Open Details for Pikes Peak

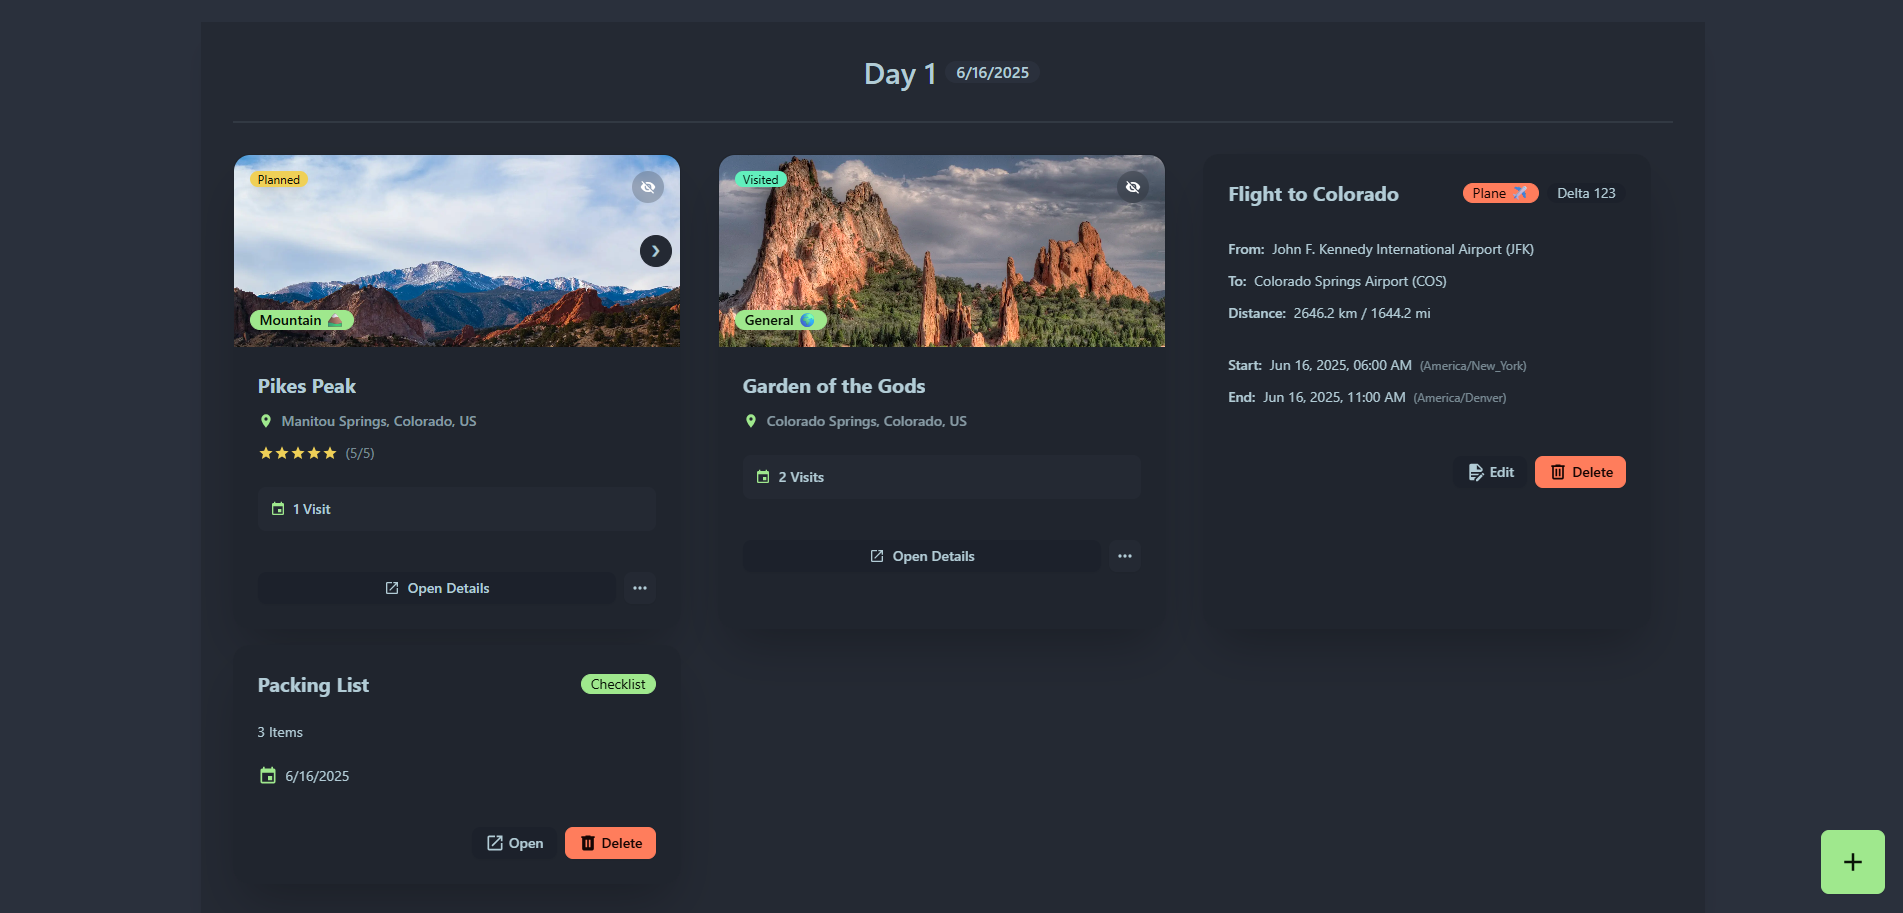point(437,588)
